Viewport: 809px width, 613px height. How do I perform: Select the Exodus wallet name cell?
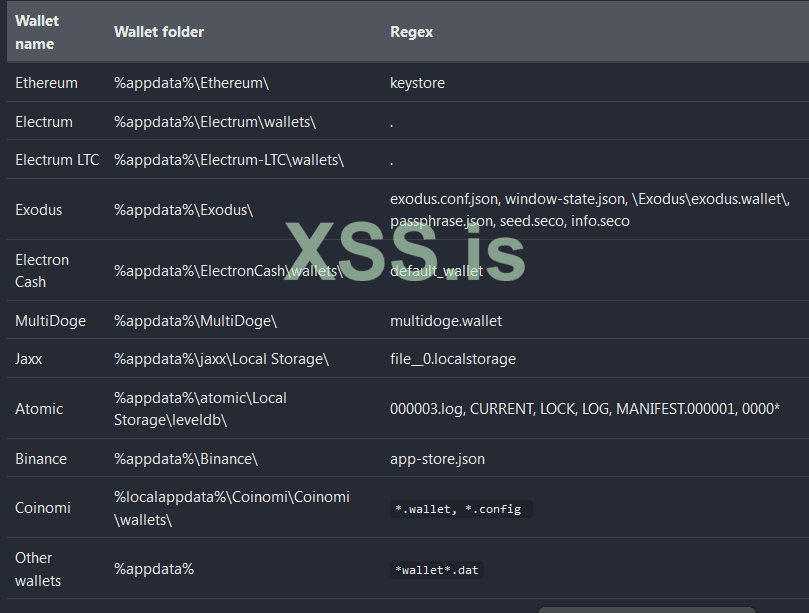click(x=39, y=210)
